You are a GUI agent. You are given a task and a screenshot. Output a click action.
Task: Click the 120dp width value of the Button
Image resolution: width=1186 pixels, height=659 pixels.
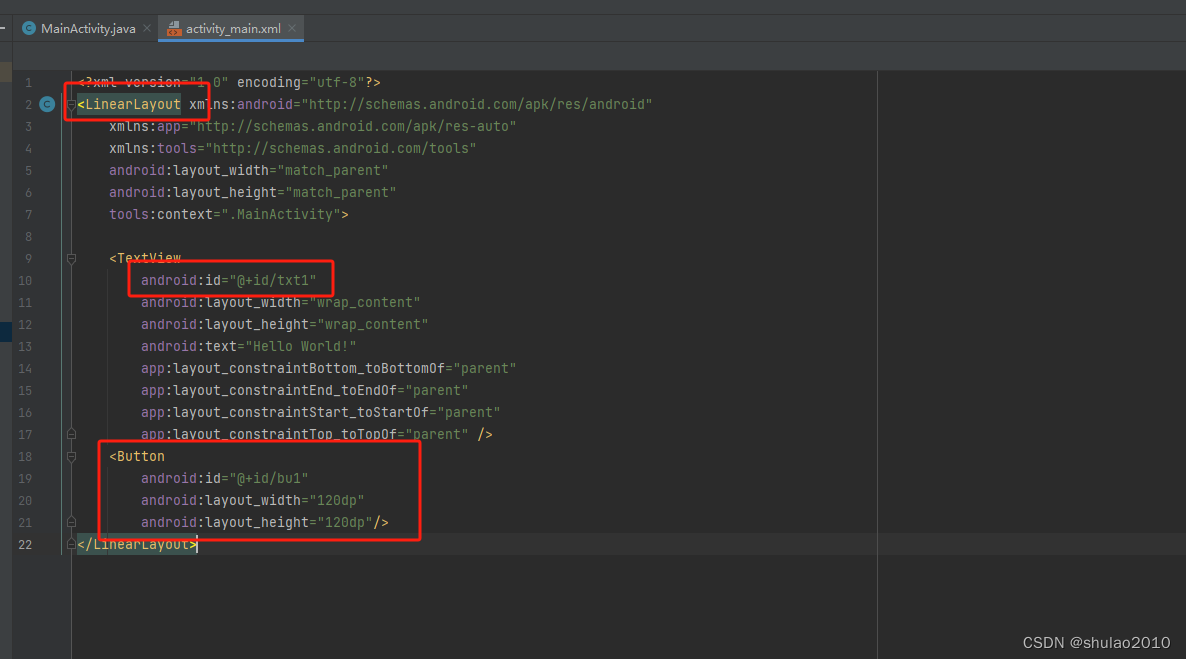pyautogui.click(x=341, y=500)
